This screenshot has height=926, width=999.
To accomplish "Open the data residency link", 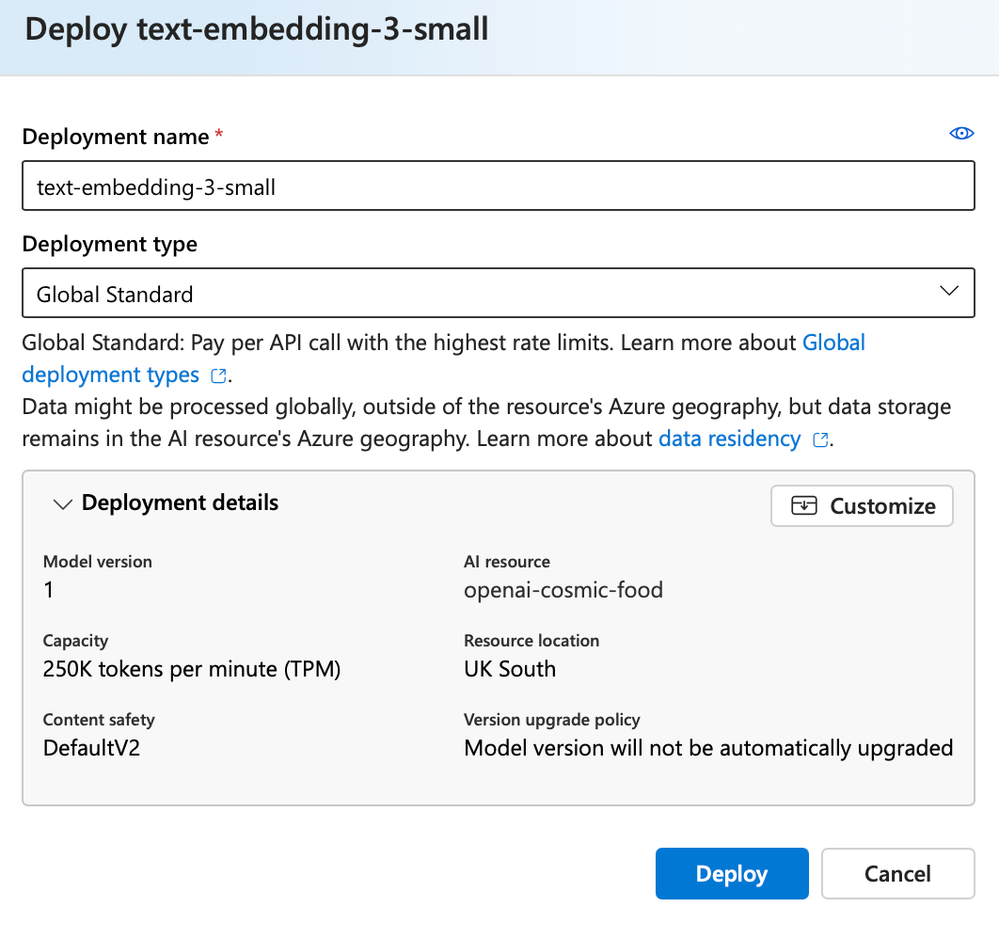I will (729, 438).
